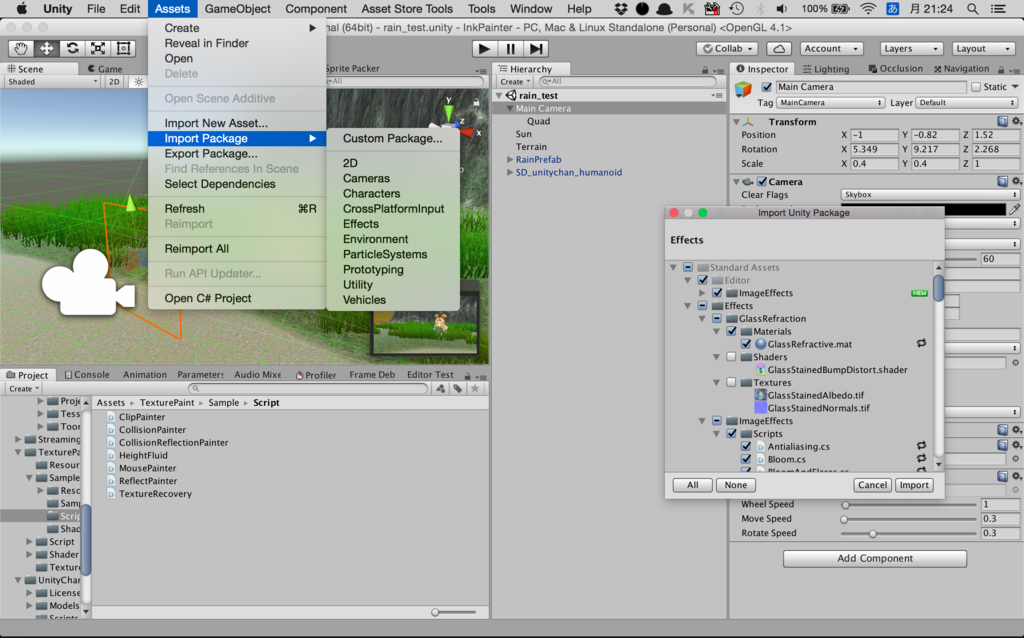
Task: Expand RainPrefab in Hierarchy
Action: (x=510, y=159)
